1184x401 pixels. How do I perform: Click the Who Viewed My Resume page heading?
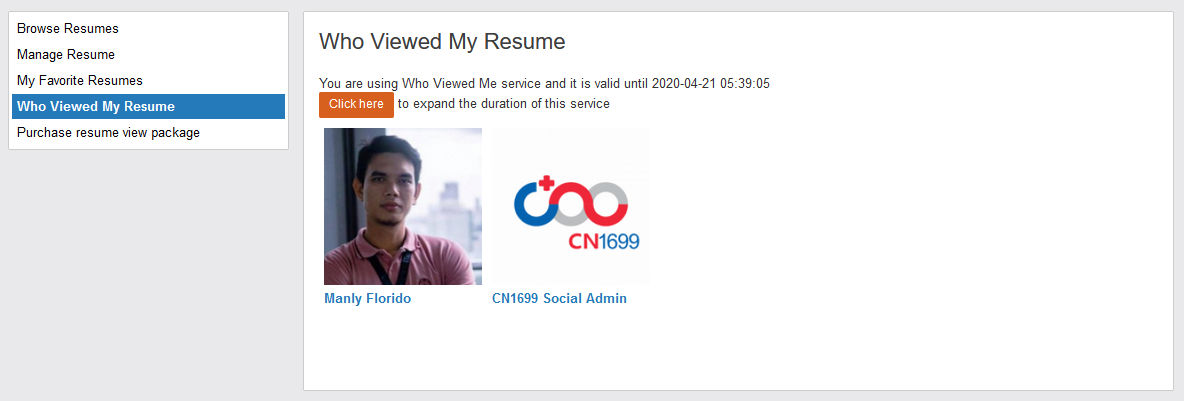point(442,41)
